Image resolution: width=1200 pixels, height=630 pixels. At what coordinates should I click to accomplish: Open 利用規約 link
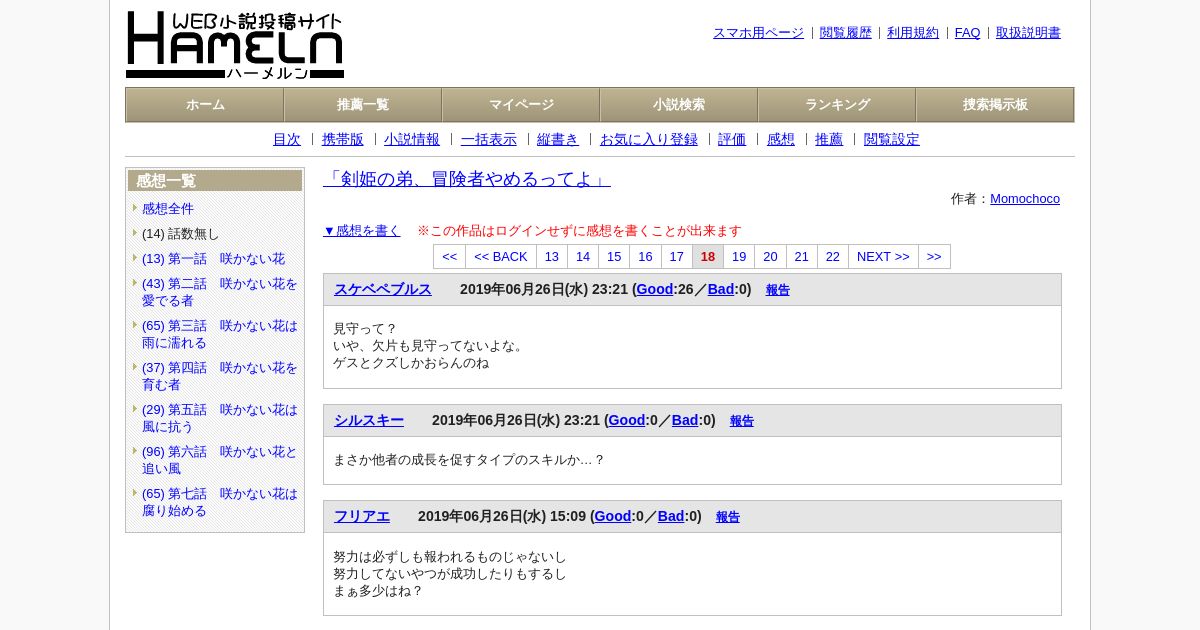[x=913, y=32]
